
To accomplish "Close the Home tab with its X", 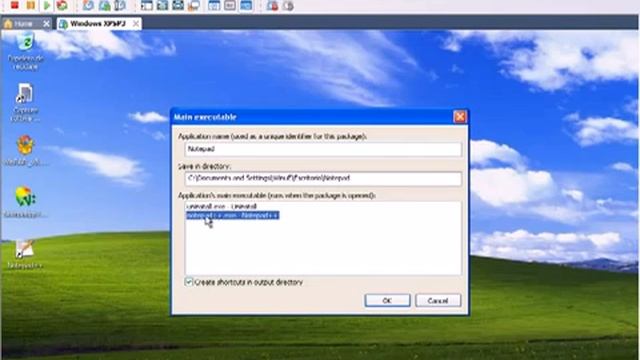I will coord(46,24).
